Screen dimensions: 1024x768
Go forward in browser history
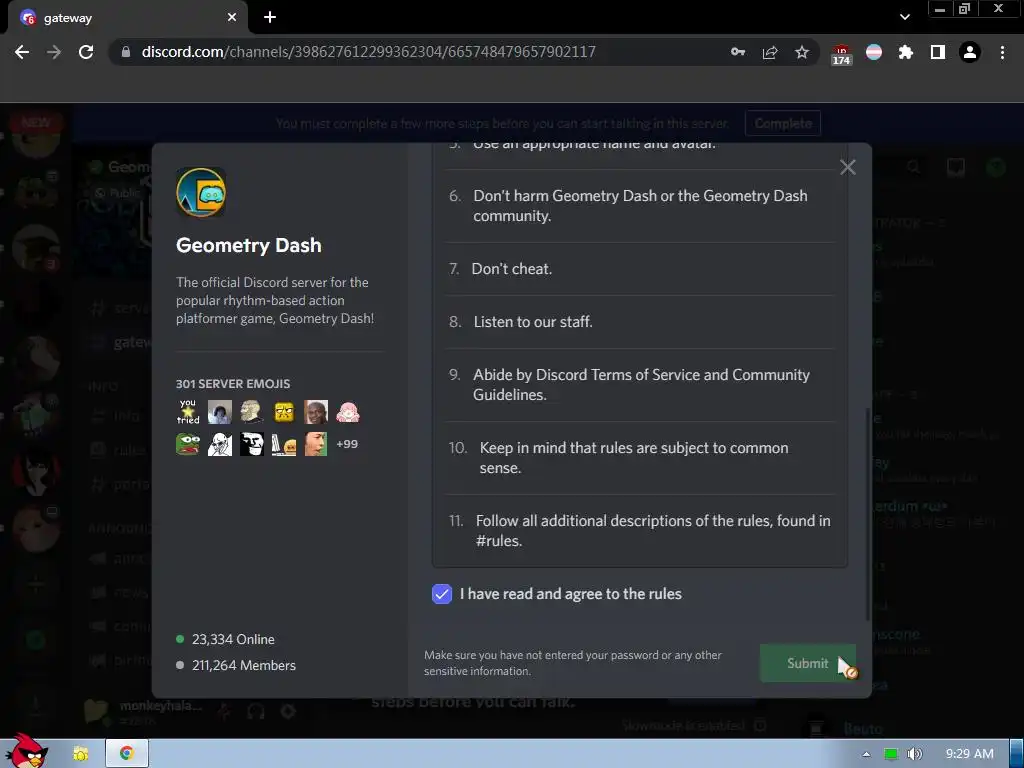pyautogui.click(x=54, y=52)
